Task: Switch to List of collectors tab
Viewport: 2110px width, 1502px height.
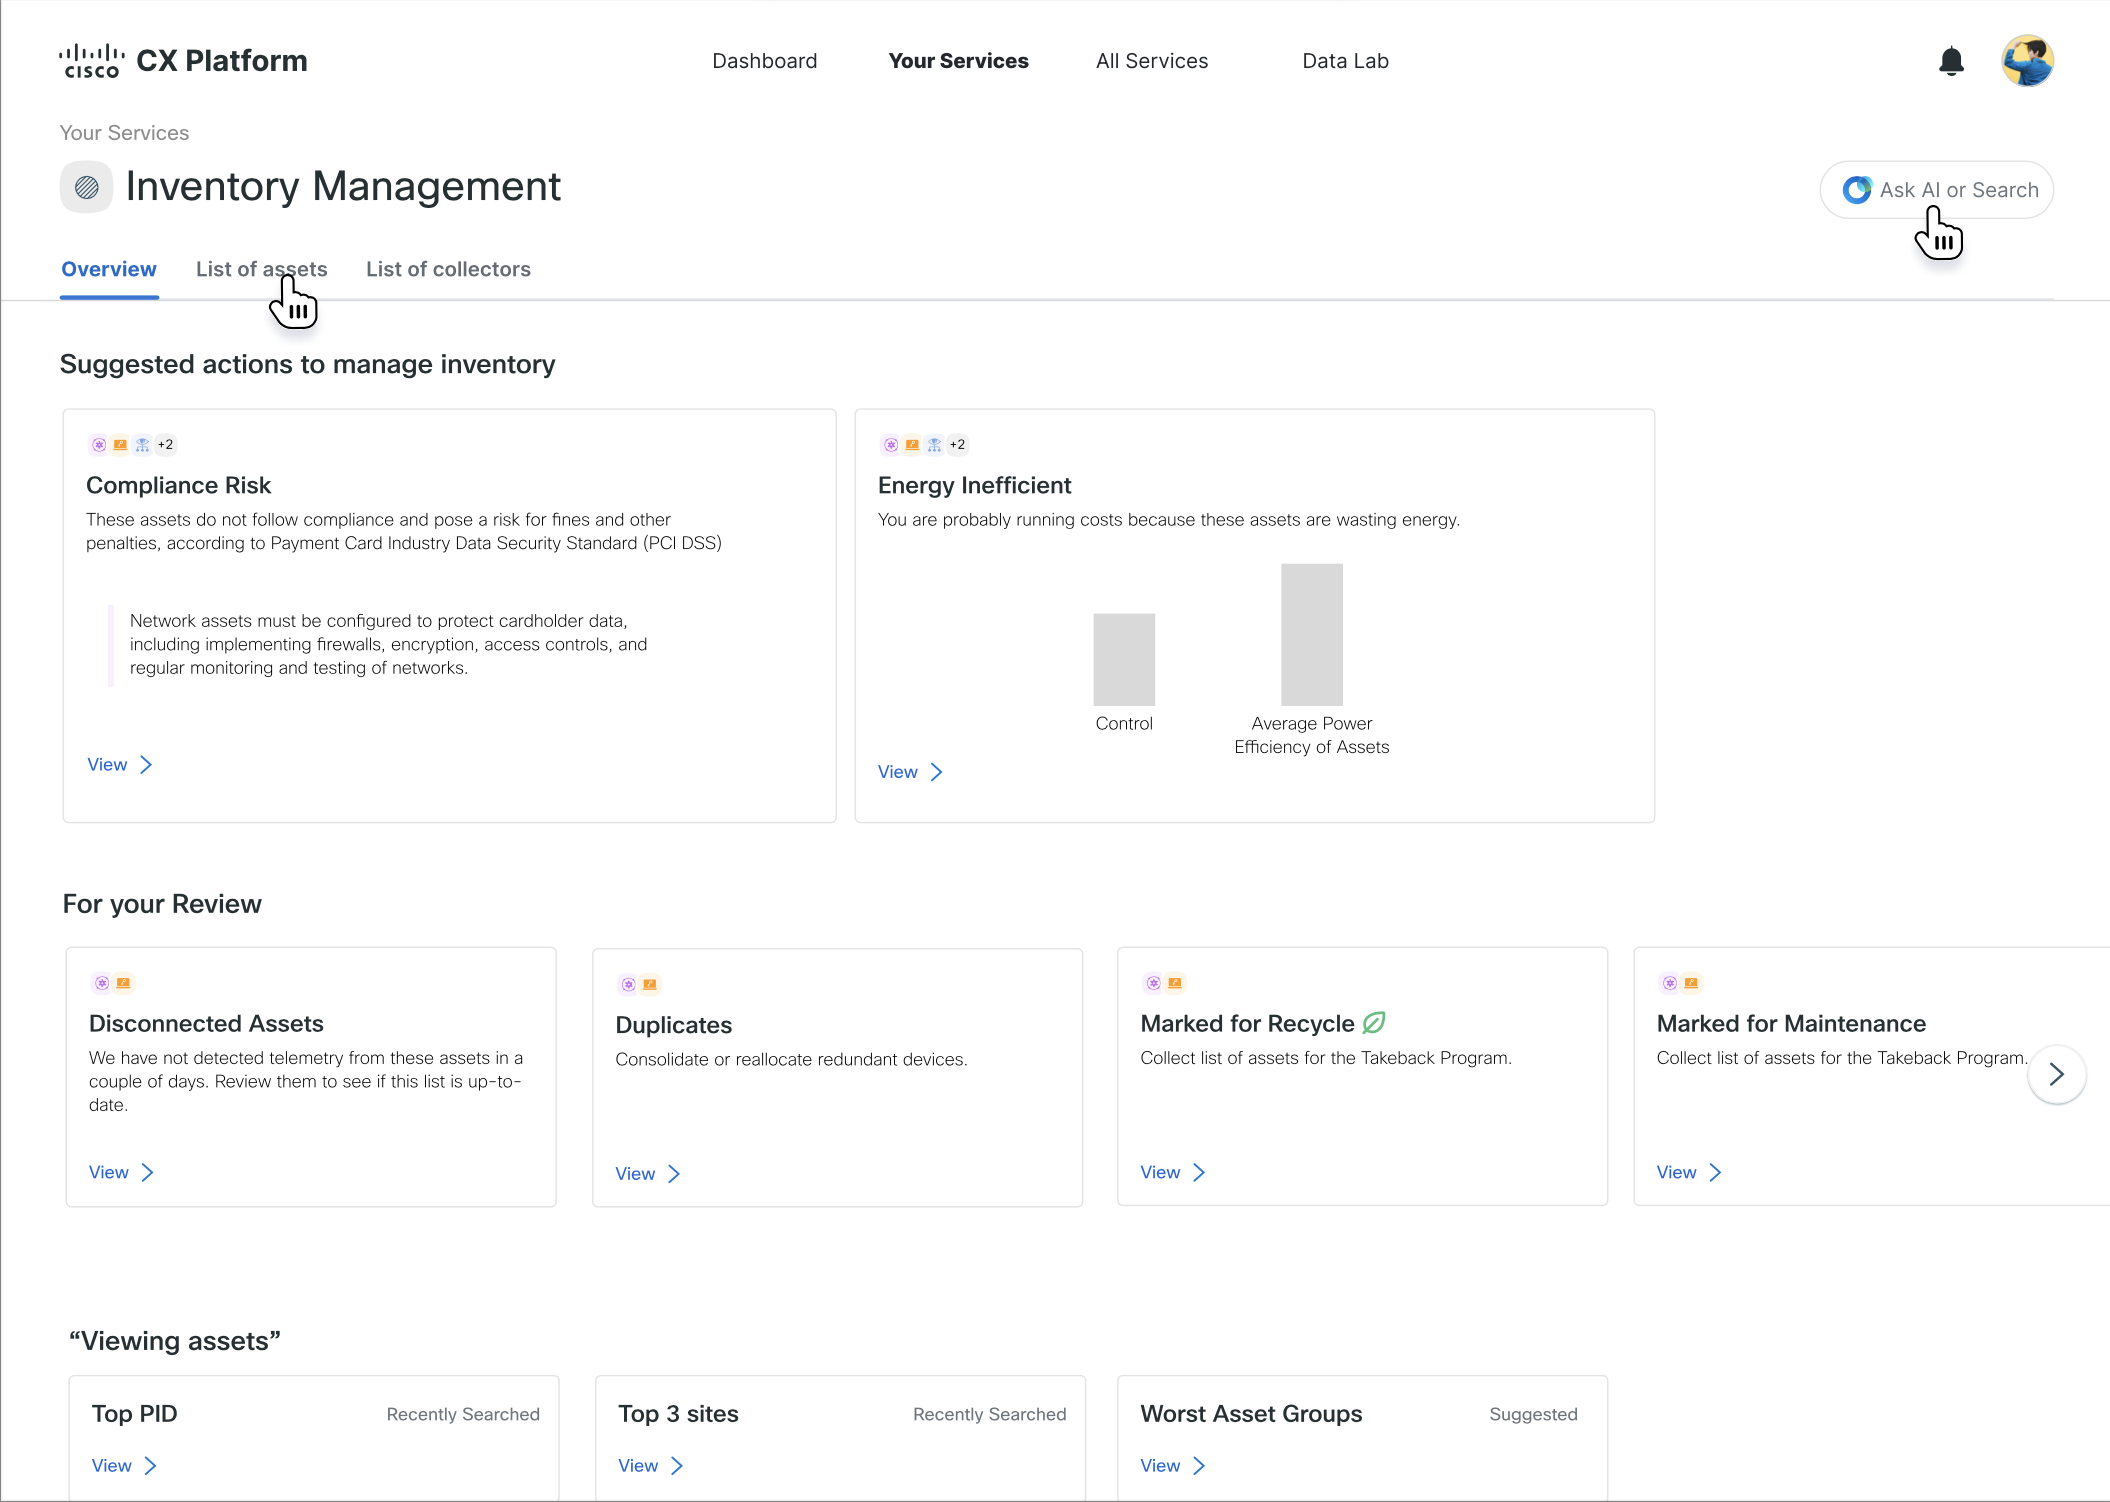Action: (448, 269)
